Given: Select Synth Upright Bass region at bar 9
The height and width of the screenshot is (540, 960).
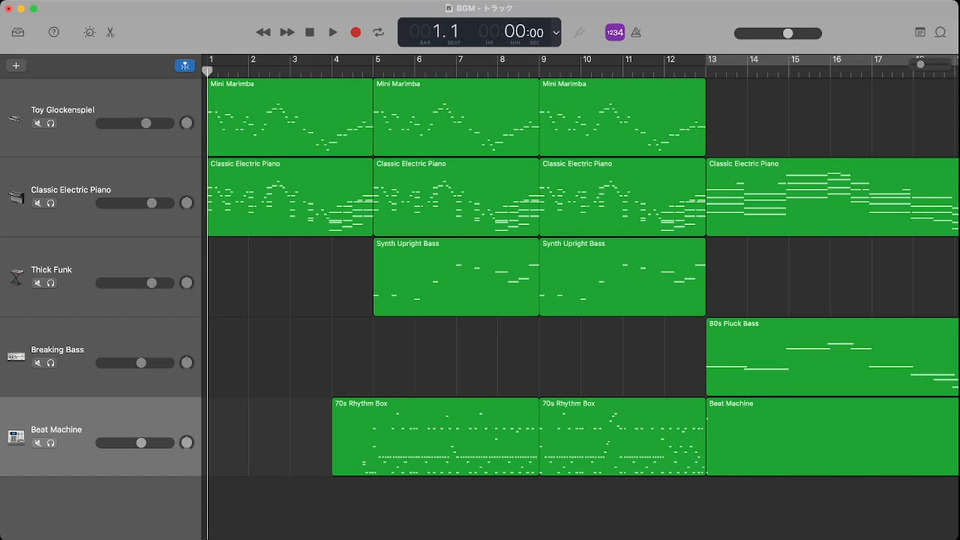Looking at the screenshot, I should tap(623, 277).
